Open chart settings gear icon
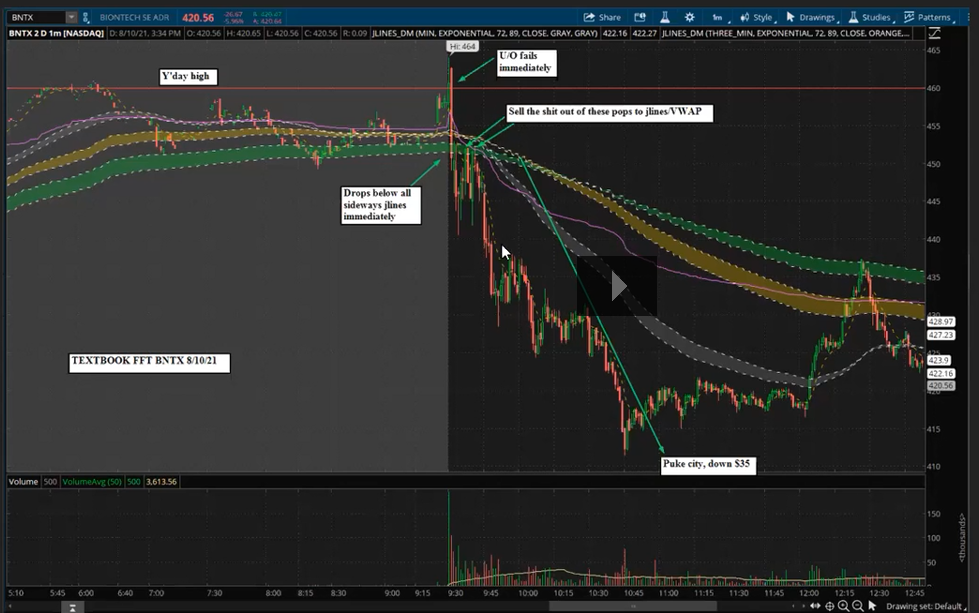This screenshot has height=613, width=979. 689,17
